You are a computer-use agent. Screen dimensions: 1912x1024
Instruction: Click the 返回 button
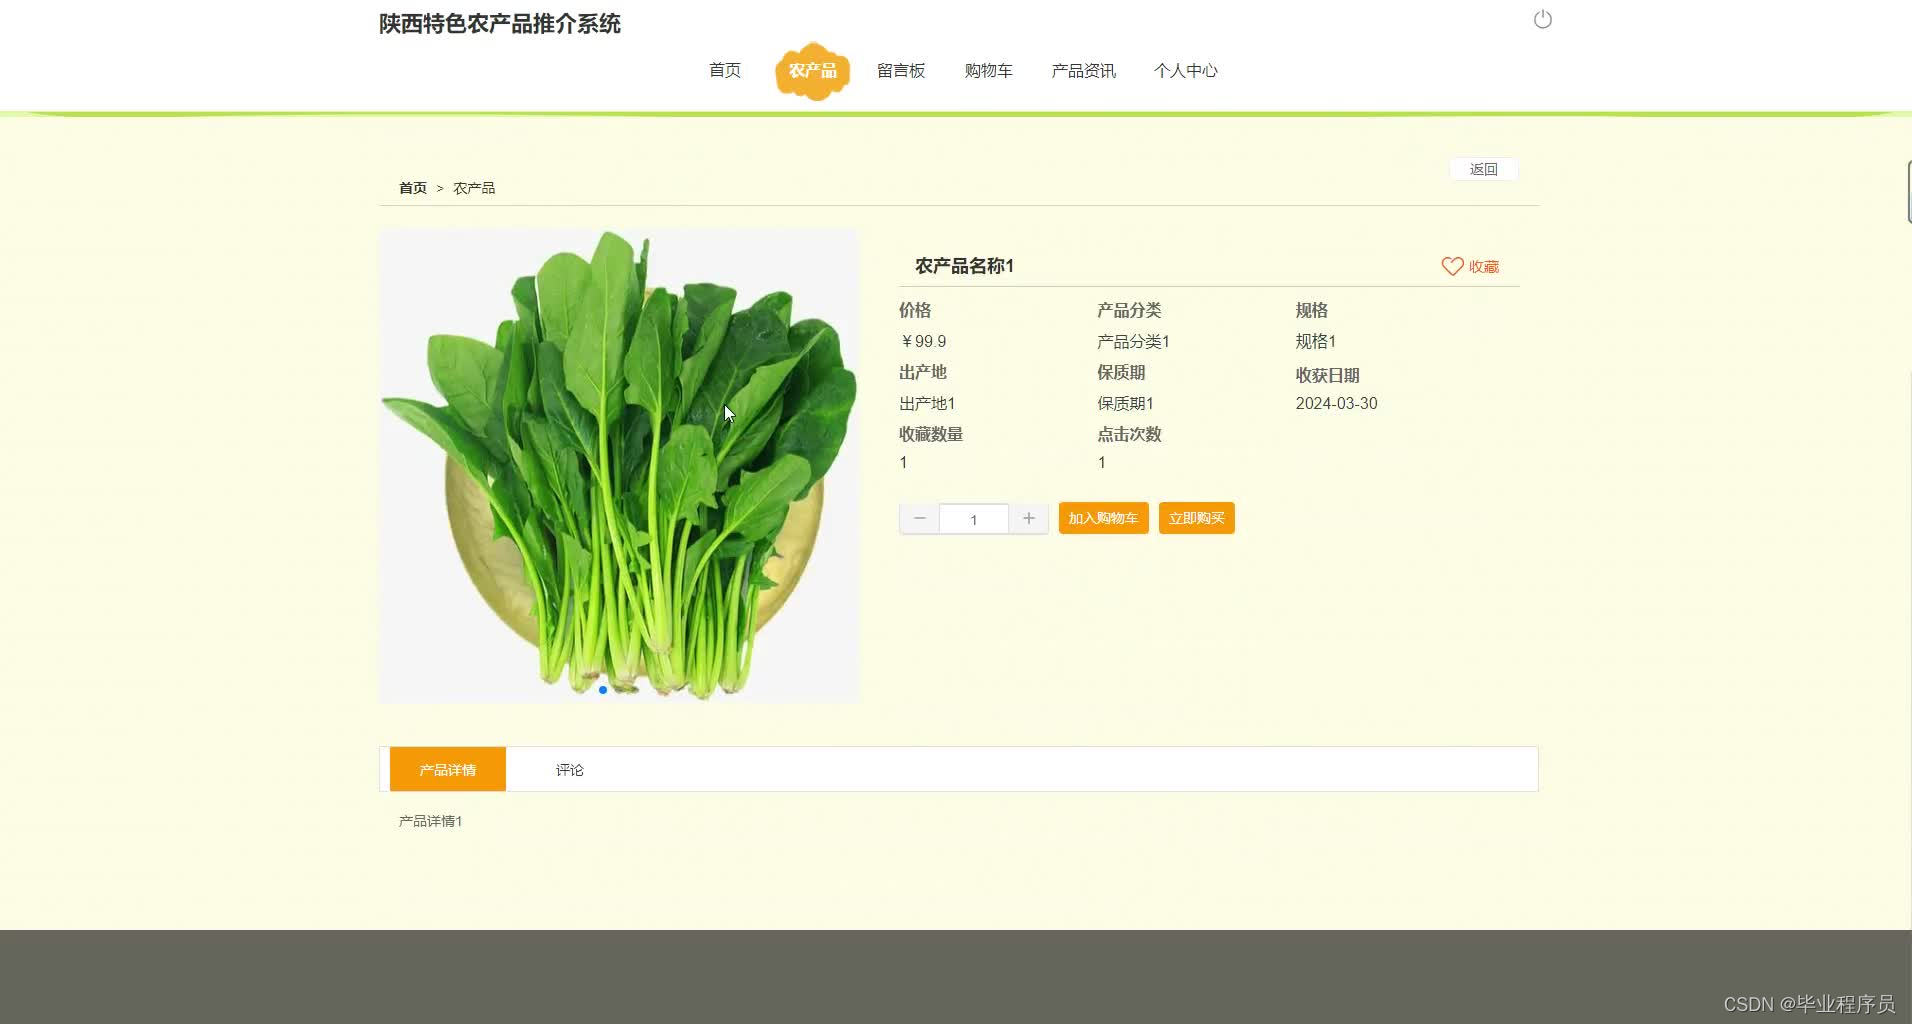(x=1483, y=168)
